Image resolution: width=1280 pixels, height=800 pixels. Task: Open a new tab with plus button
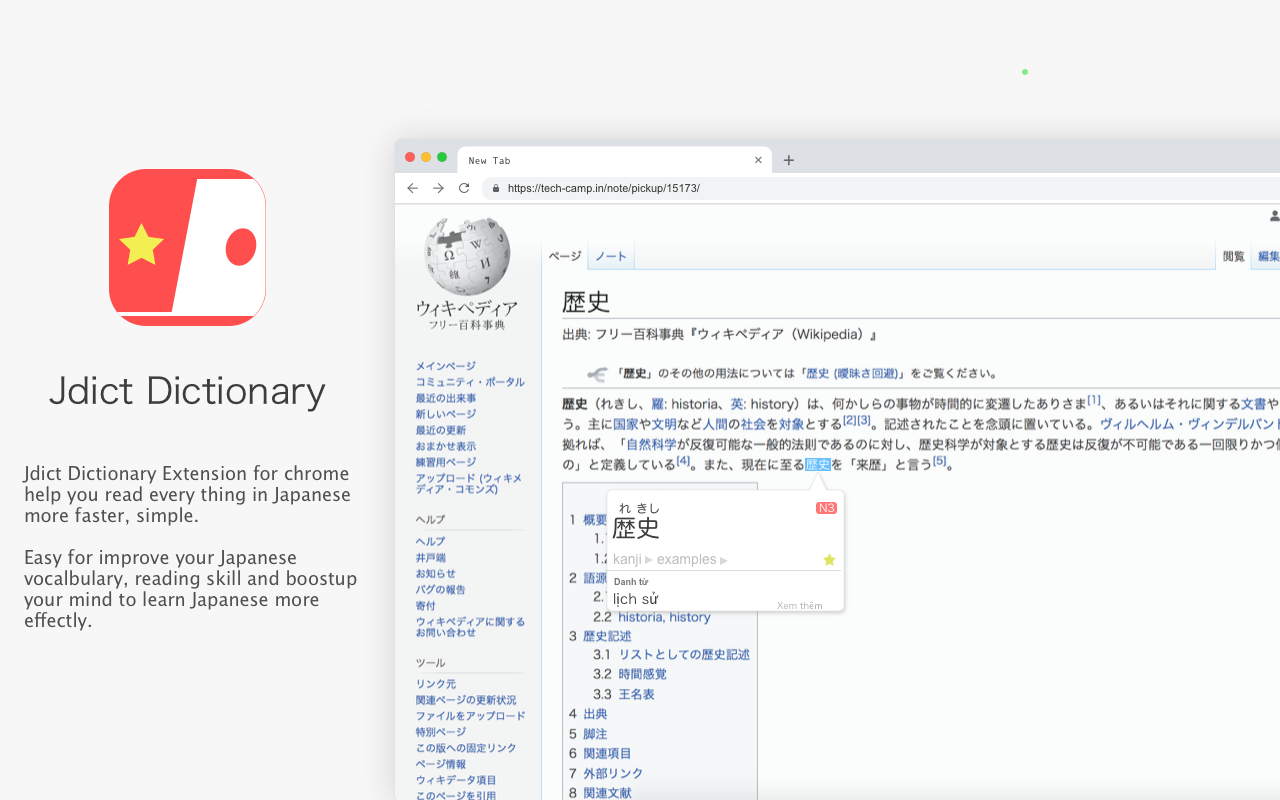click(789, 160)
